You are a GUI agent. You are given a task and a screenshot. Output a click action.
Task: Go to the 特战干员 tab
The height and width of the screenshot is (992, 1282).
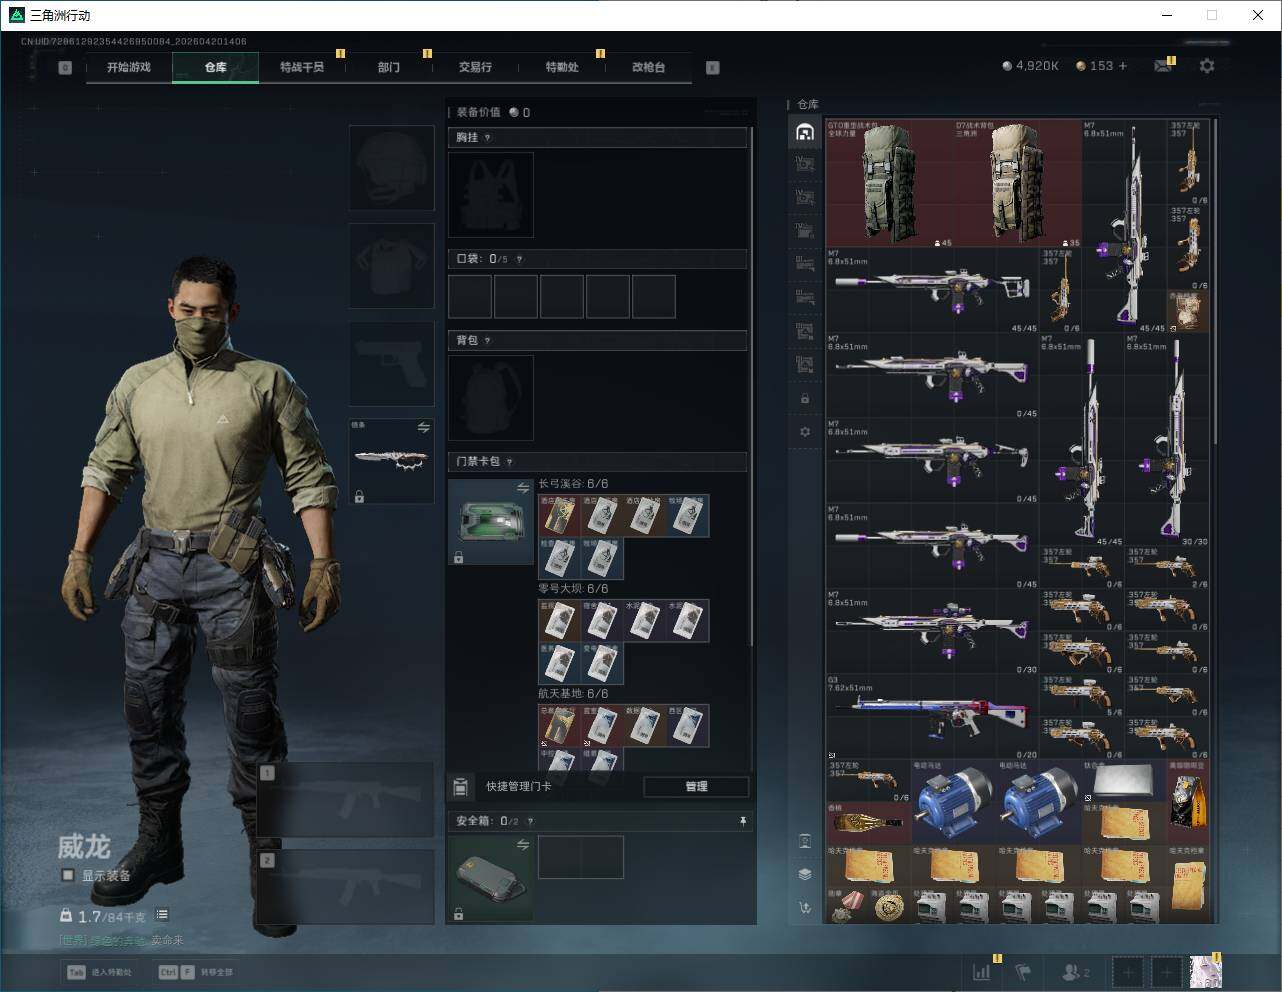(302, 67)
